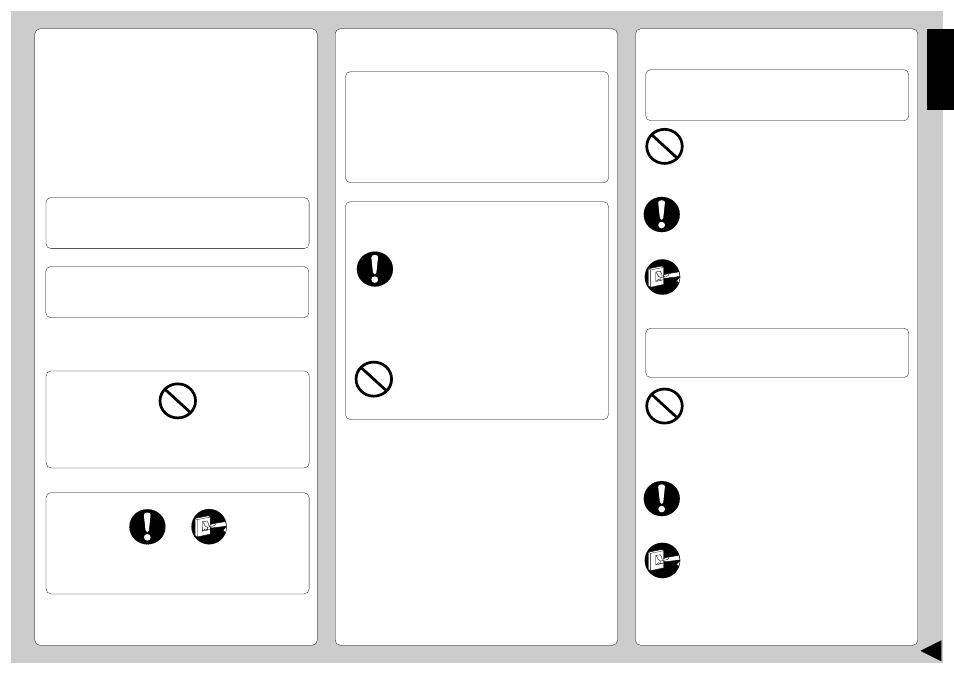
Task: Click the first prohibition icon in the right column
Action: pyautogui.click(x=664, y=147)
